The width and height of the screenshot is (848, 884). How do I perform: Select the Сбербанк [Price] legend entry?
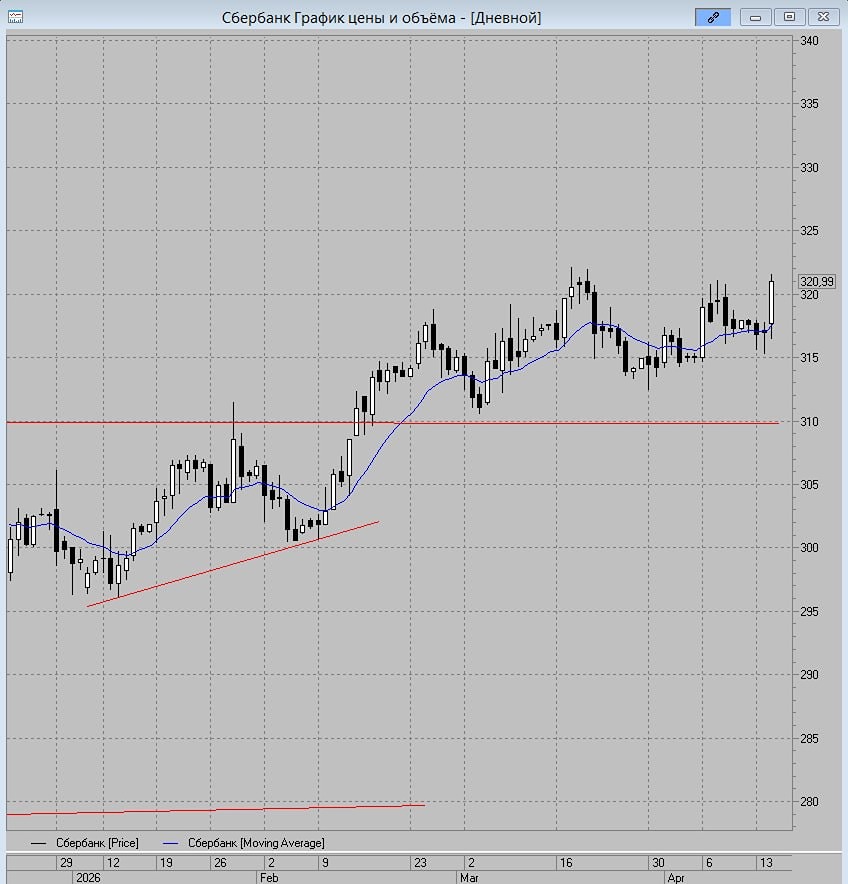[x=85, y=843]
